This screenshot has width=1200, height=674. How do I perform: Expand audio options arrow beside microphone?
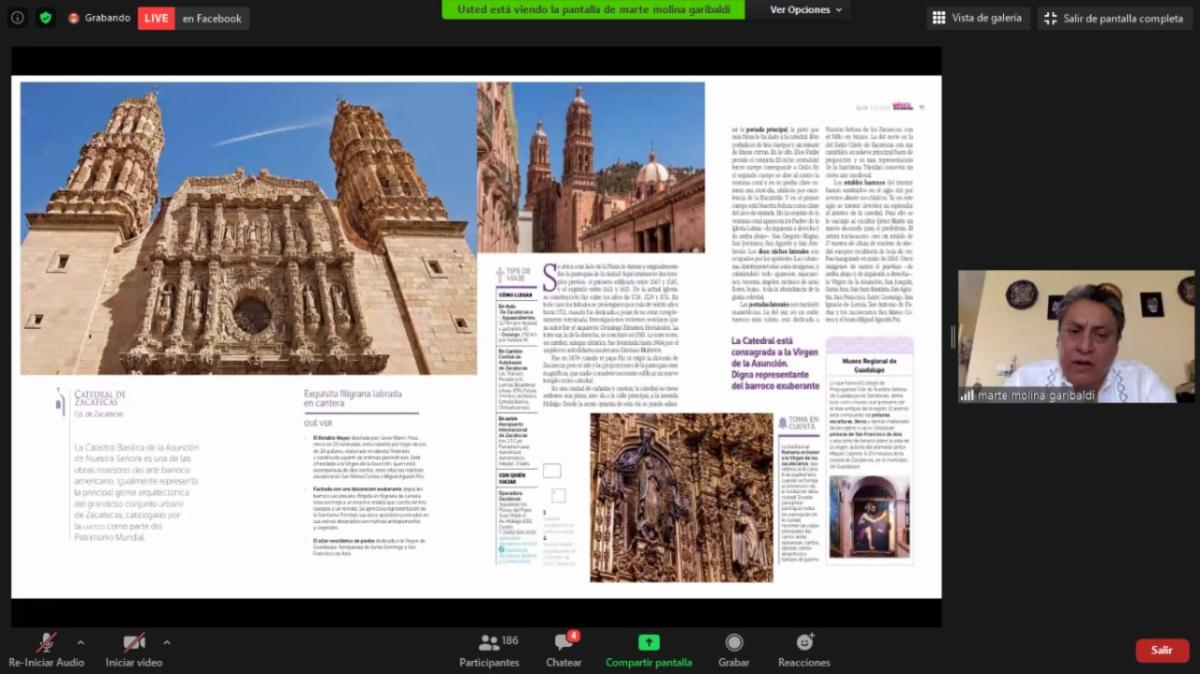[x=80, y=642]
